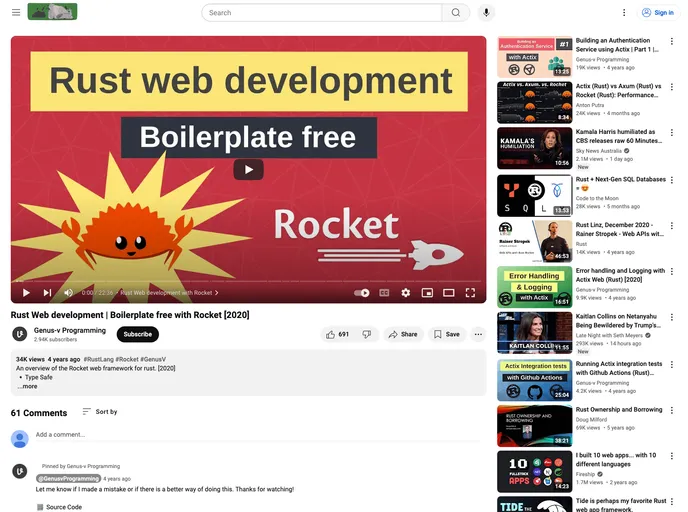Toggle the autoplay switch

coord(362,293)
